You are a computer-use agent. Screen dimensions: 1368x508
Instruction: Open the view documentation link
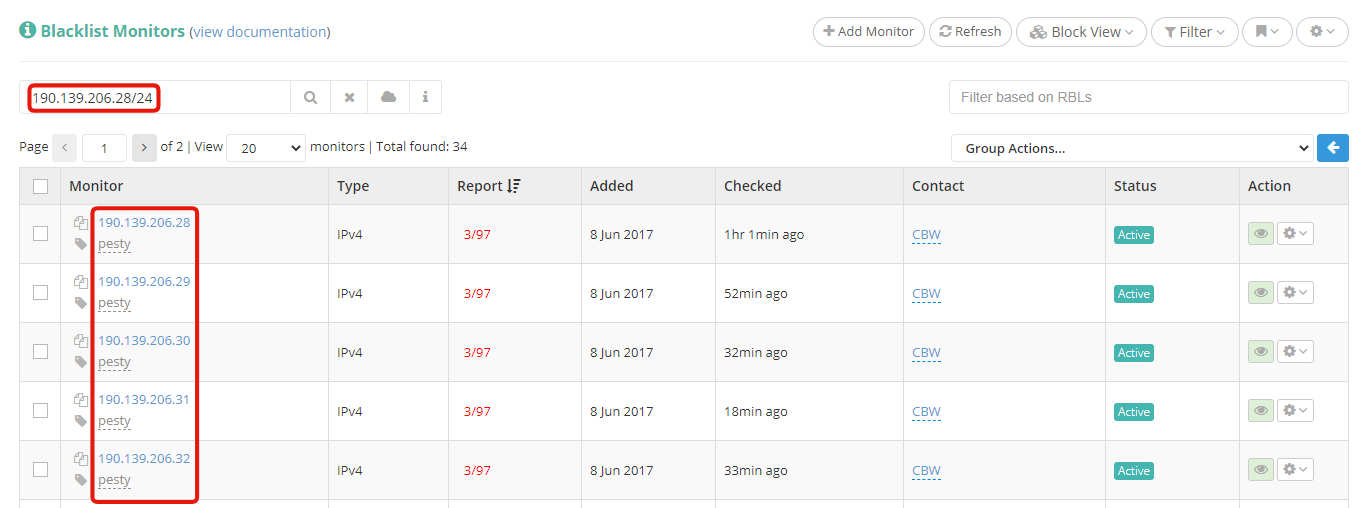[x=260, y=32]
